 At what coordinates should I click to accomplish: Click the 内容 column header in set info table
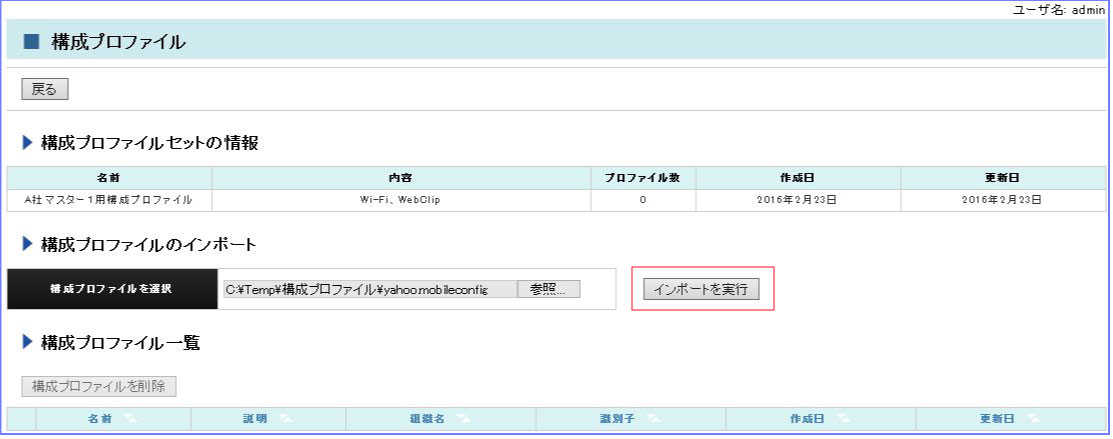401,178
